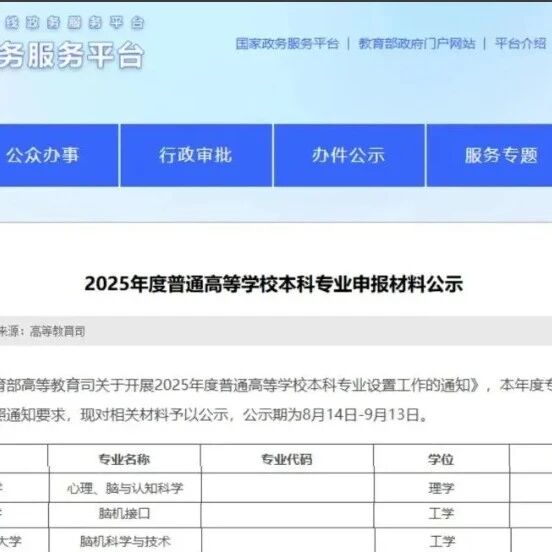Click the notice line mentioning 公示期为8月14日-9月13日
Viewport: 552px width, 552px height.
(213, 415)
